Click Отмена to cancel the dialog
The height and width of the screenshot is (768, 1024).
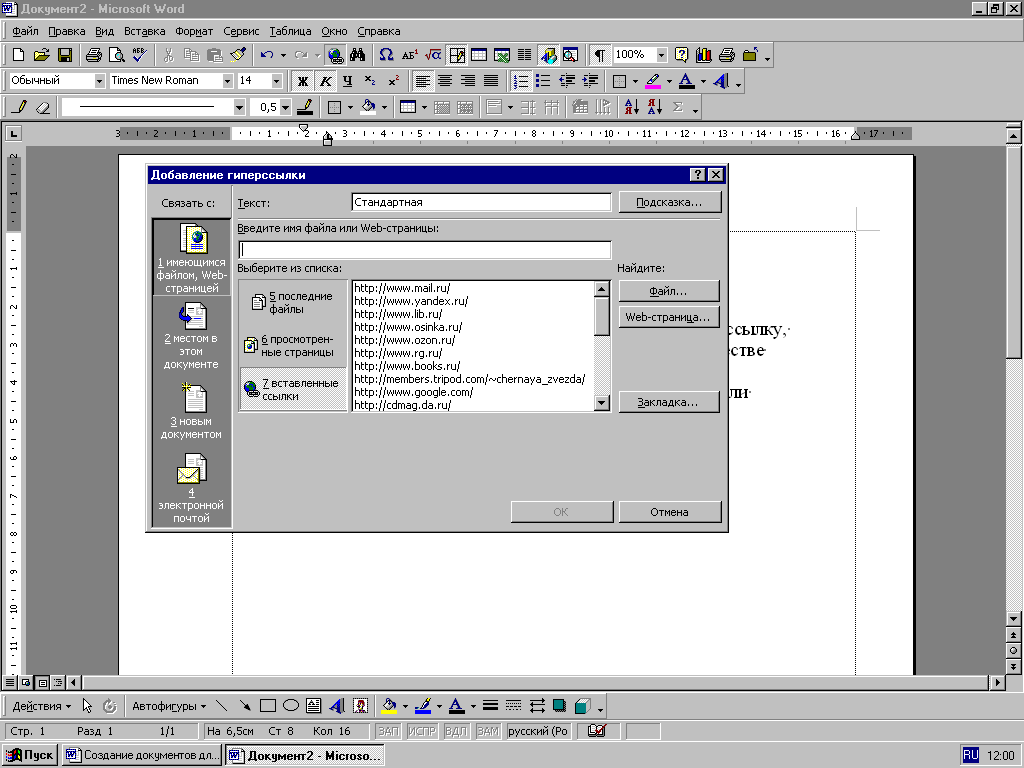click(x=669, y=512)
